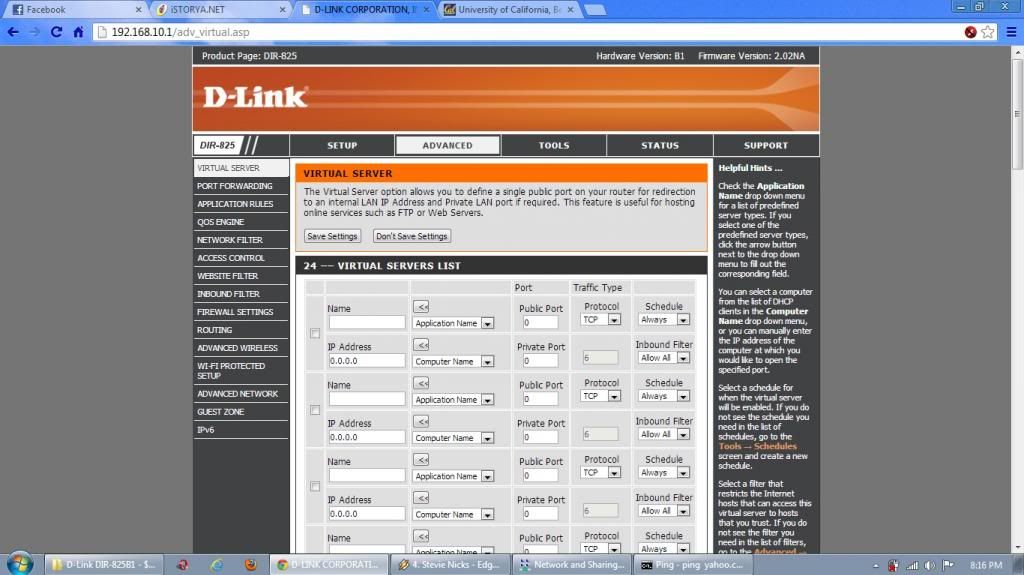
Task: Click first entry IP Address field
Action: (x=366, y=361)
